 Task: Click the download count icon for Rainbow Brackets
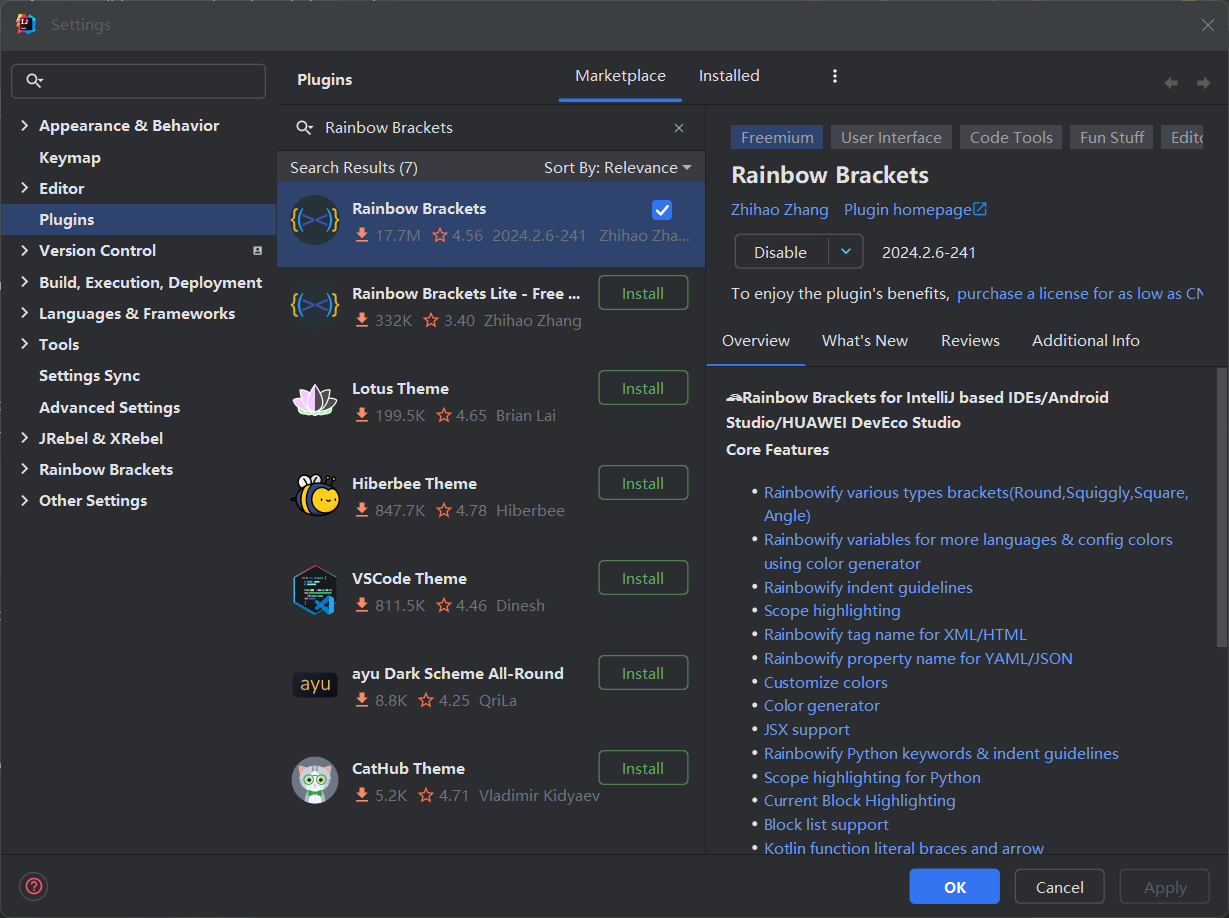point(362,236)
